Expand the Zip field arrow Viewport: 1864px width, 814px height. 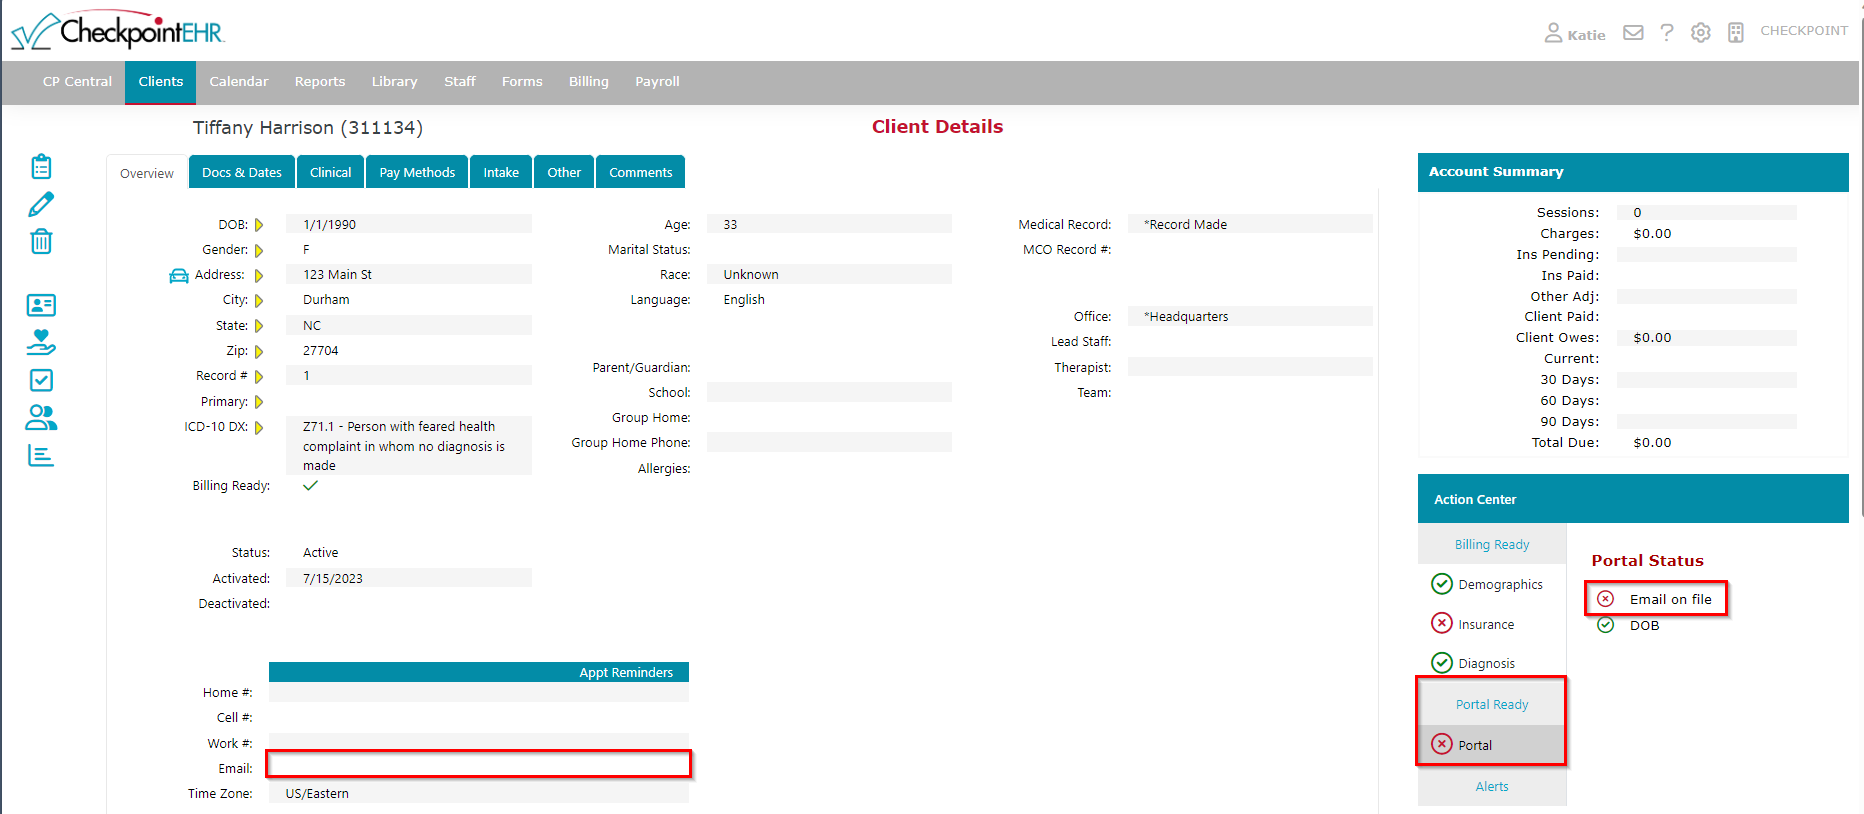point(259,352)
